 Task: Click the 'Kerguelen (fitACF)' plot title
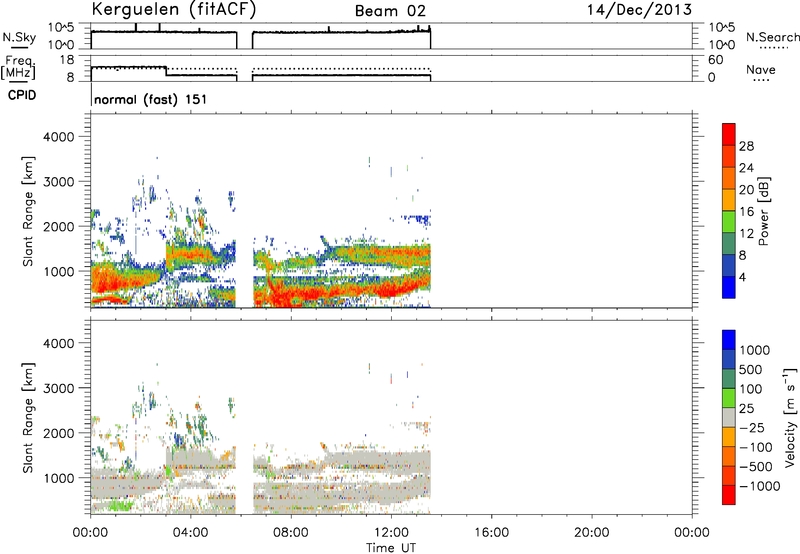173,10
